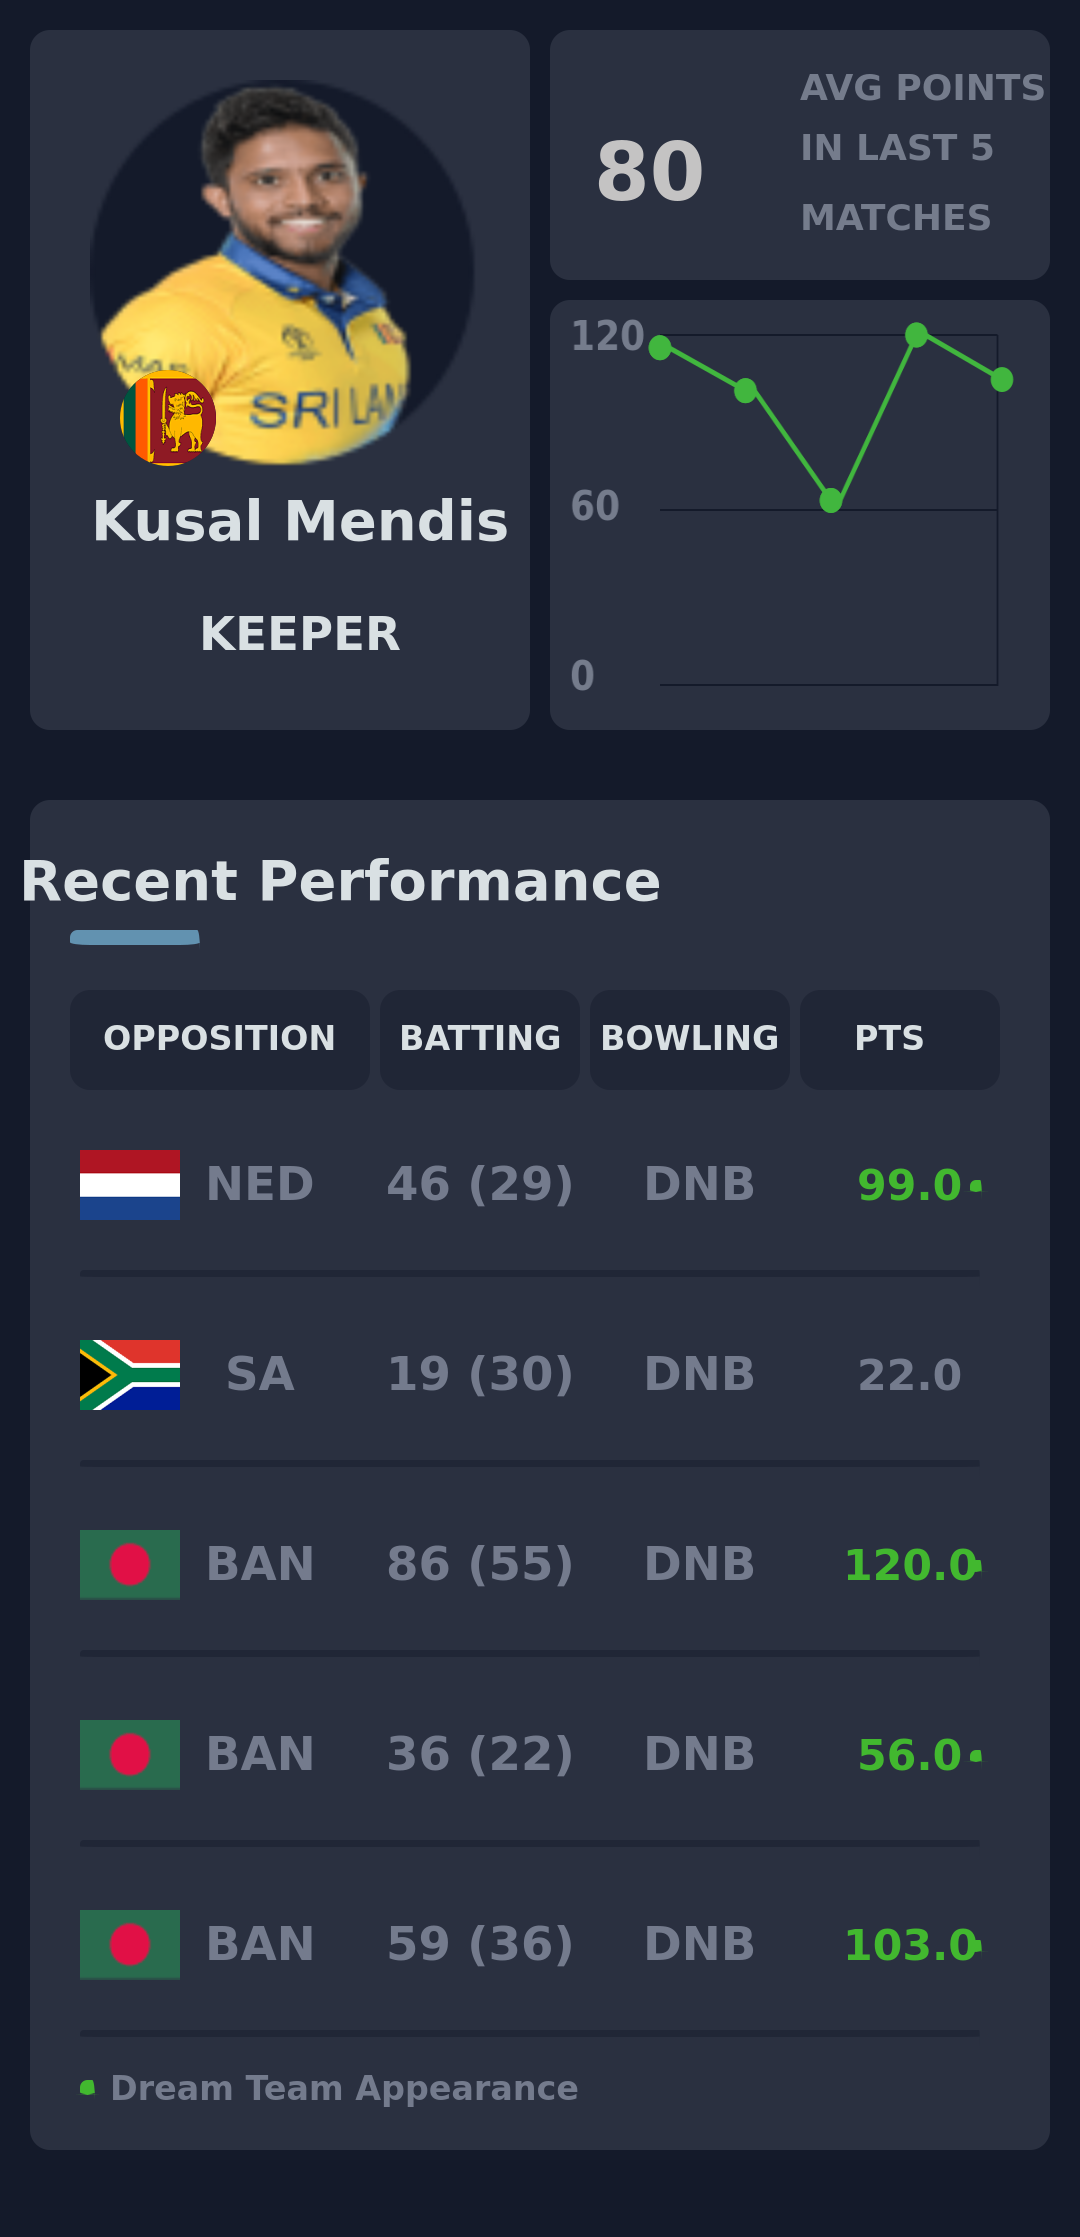Image resolution: width=1080 pixels, height=2237 pixels.
Task: Click the Bangladesh flag beside 86 (55)
Action: 130,1565
